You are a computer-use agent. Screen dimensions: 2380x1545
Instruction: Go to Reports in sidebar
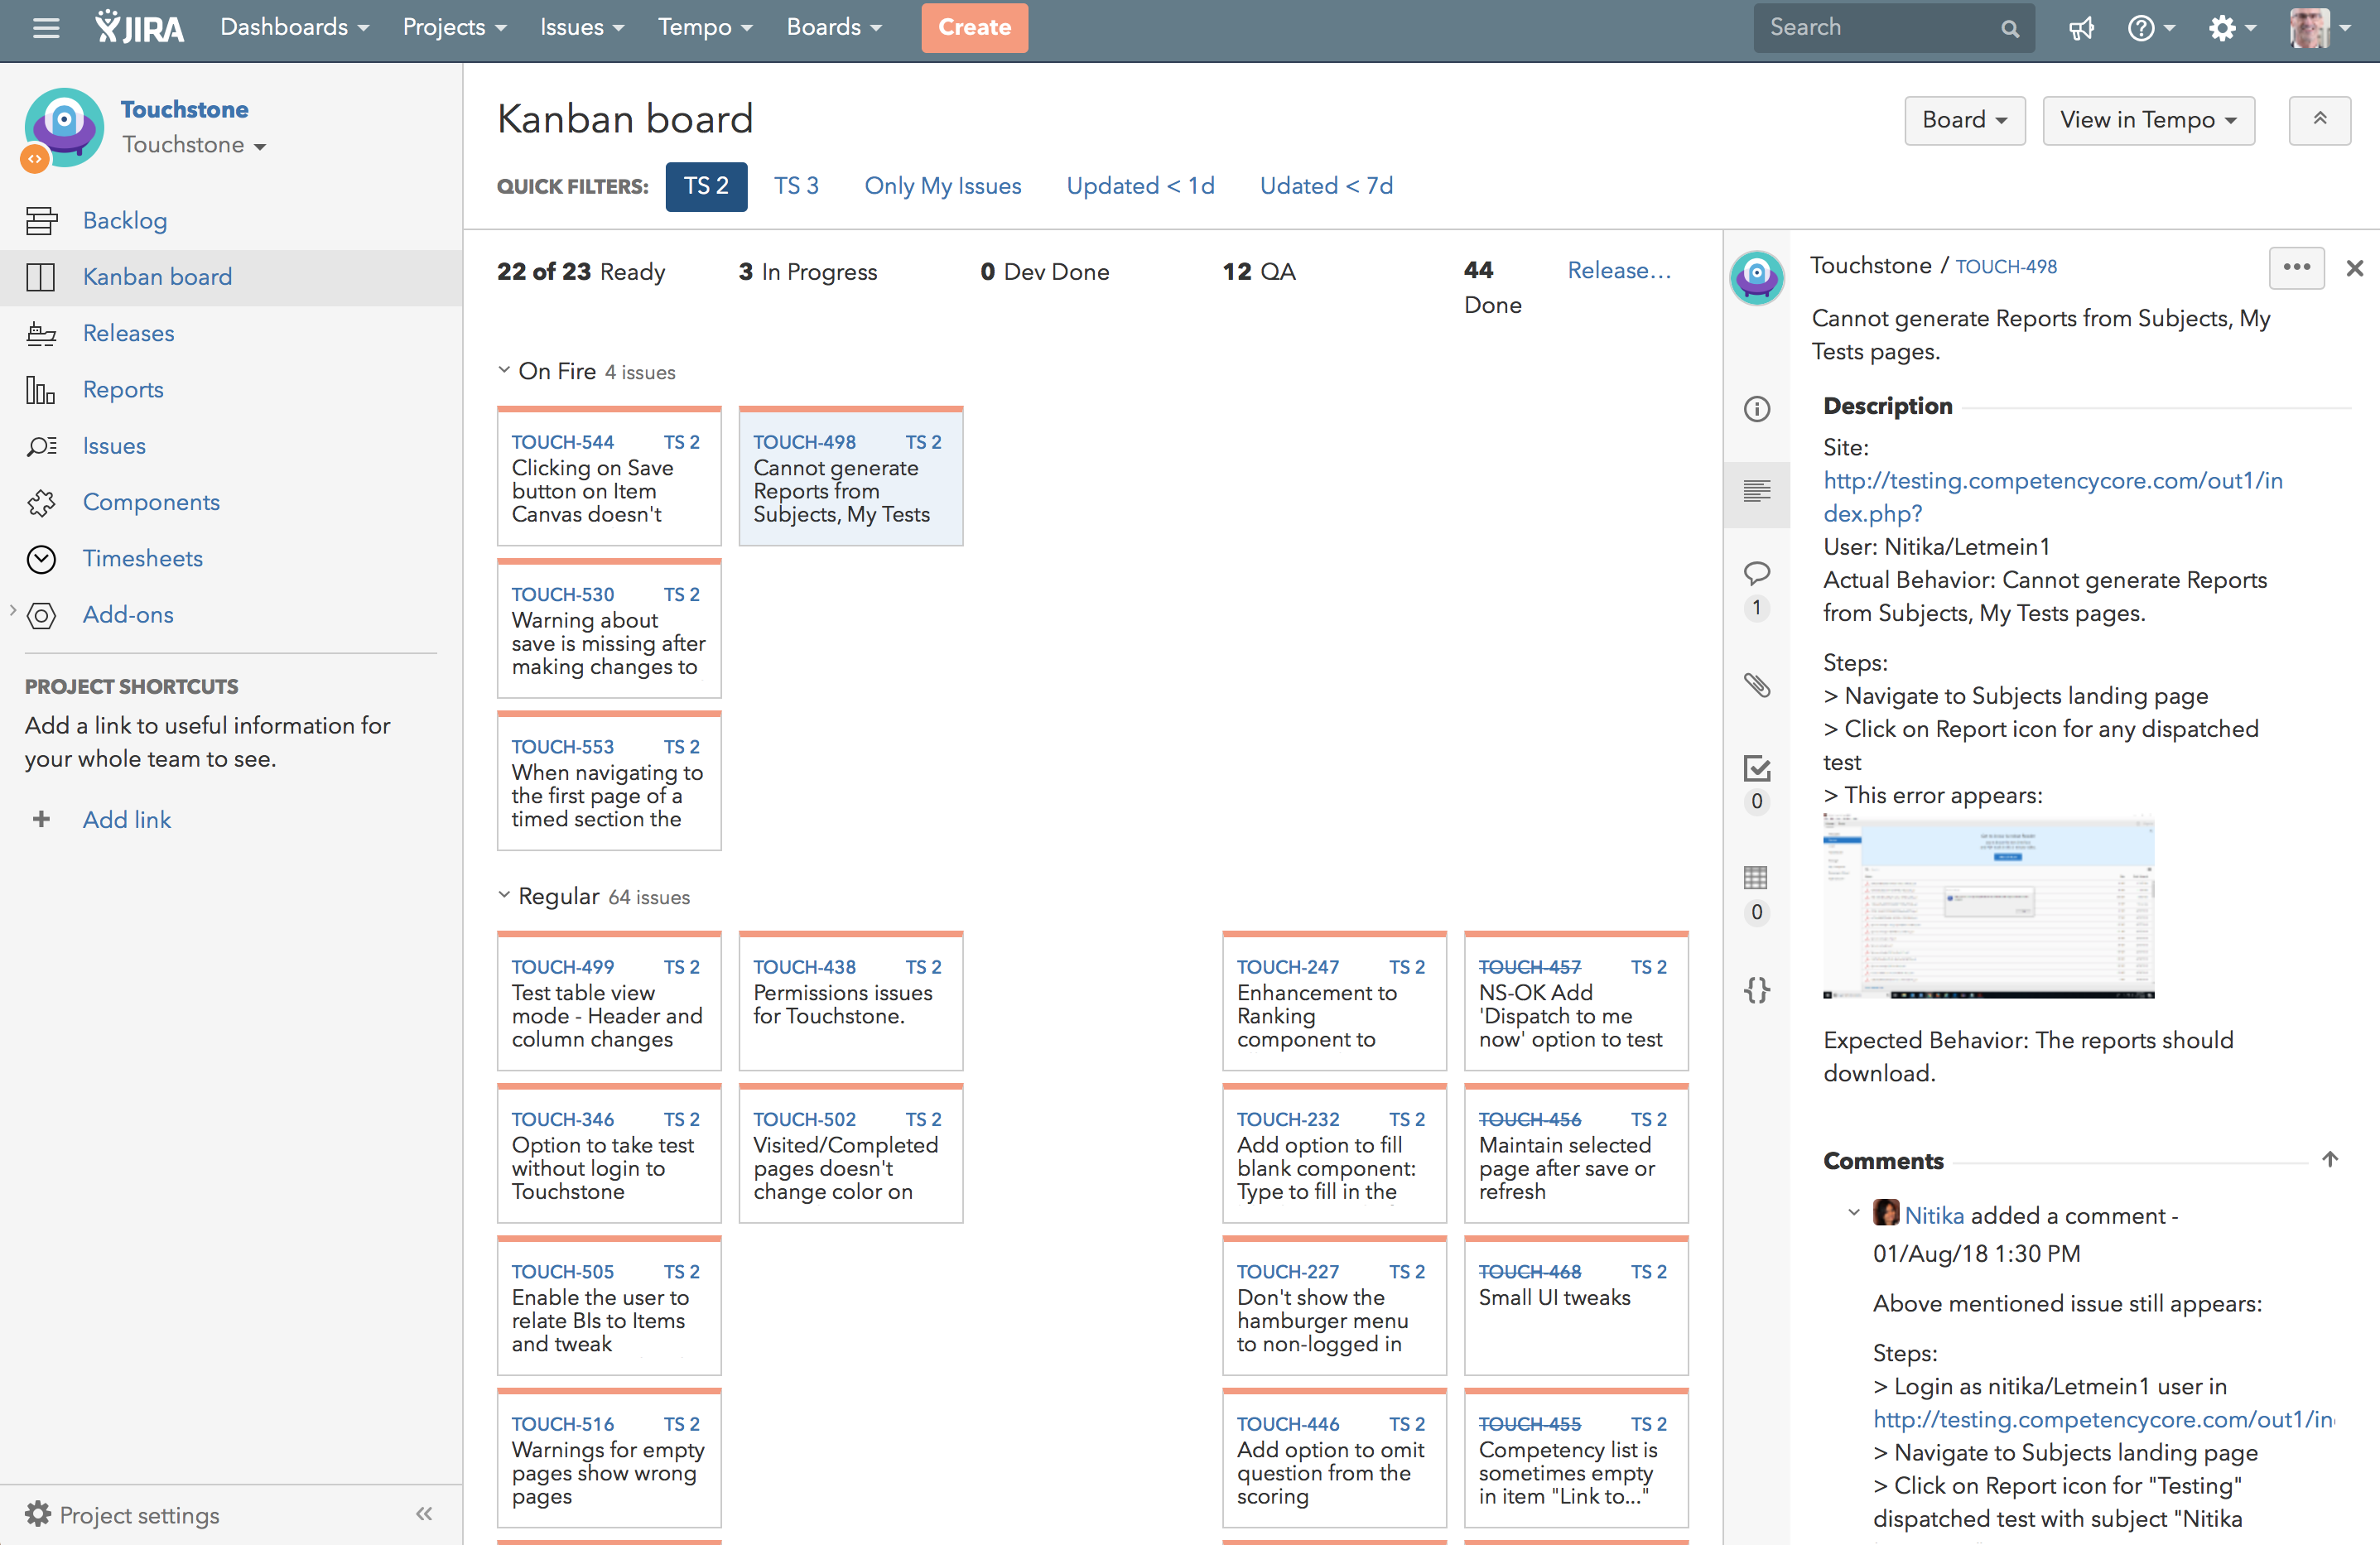123,389
